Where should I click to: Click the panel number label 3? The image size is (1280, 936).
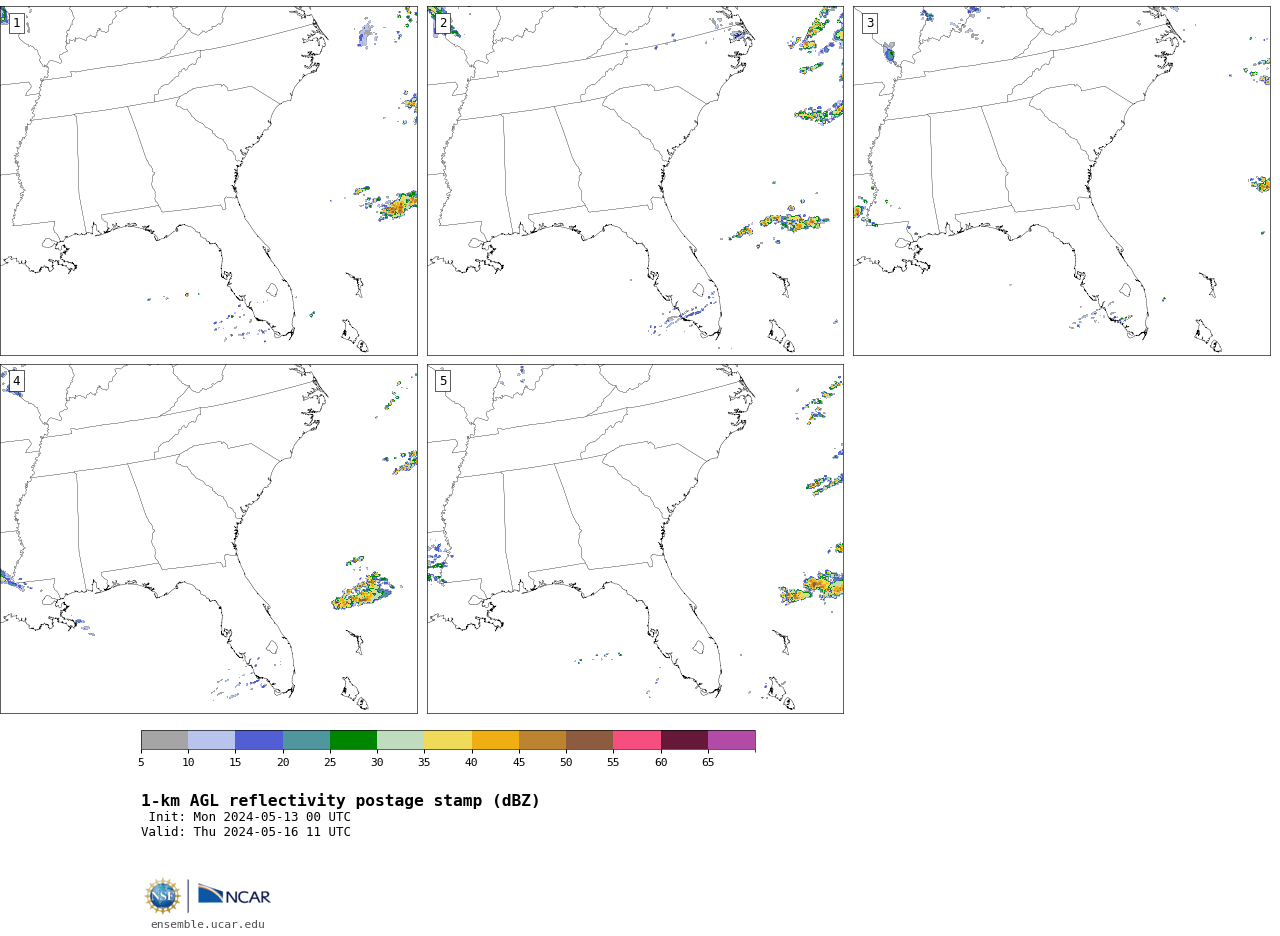[x=870, y=23]
